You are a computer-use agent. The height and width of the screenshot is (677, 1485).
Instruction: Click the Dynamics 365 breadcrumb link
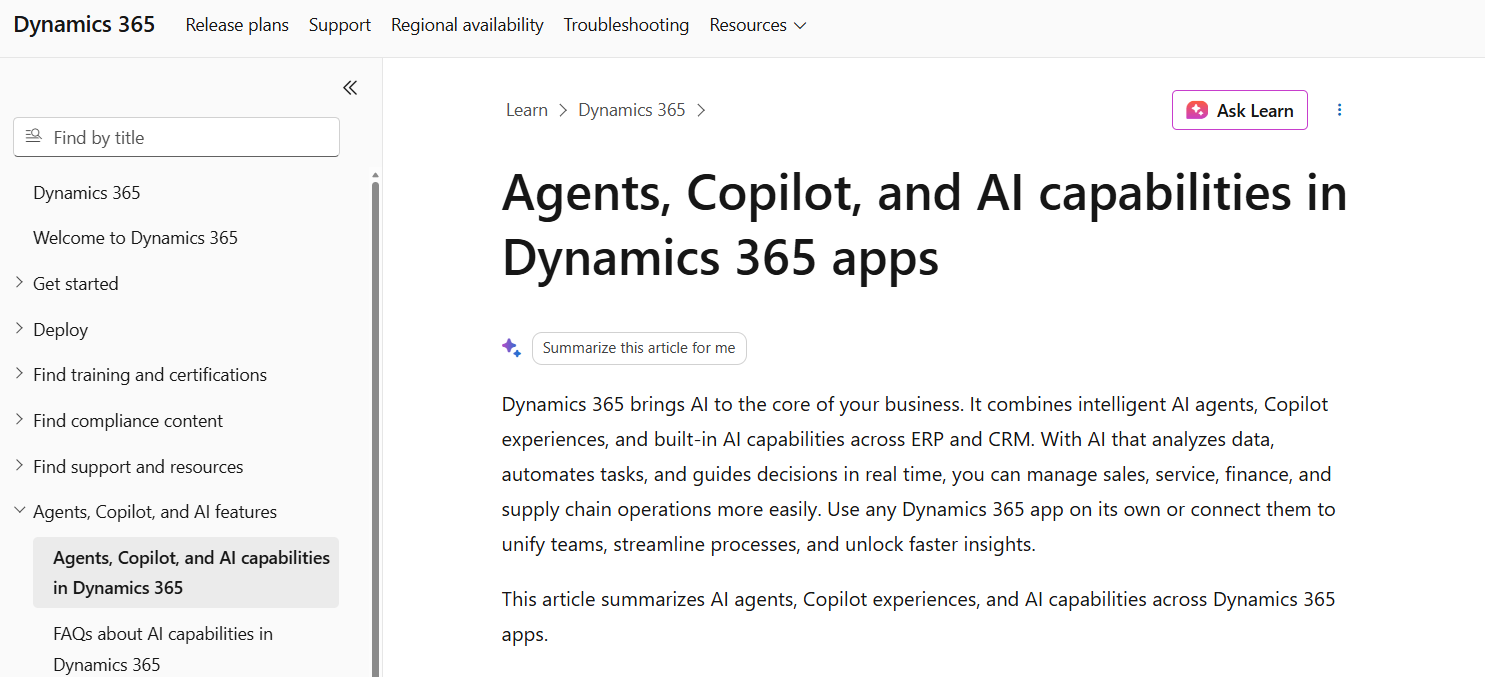point(632,110)
